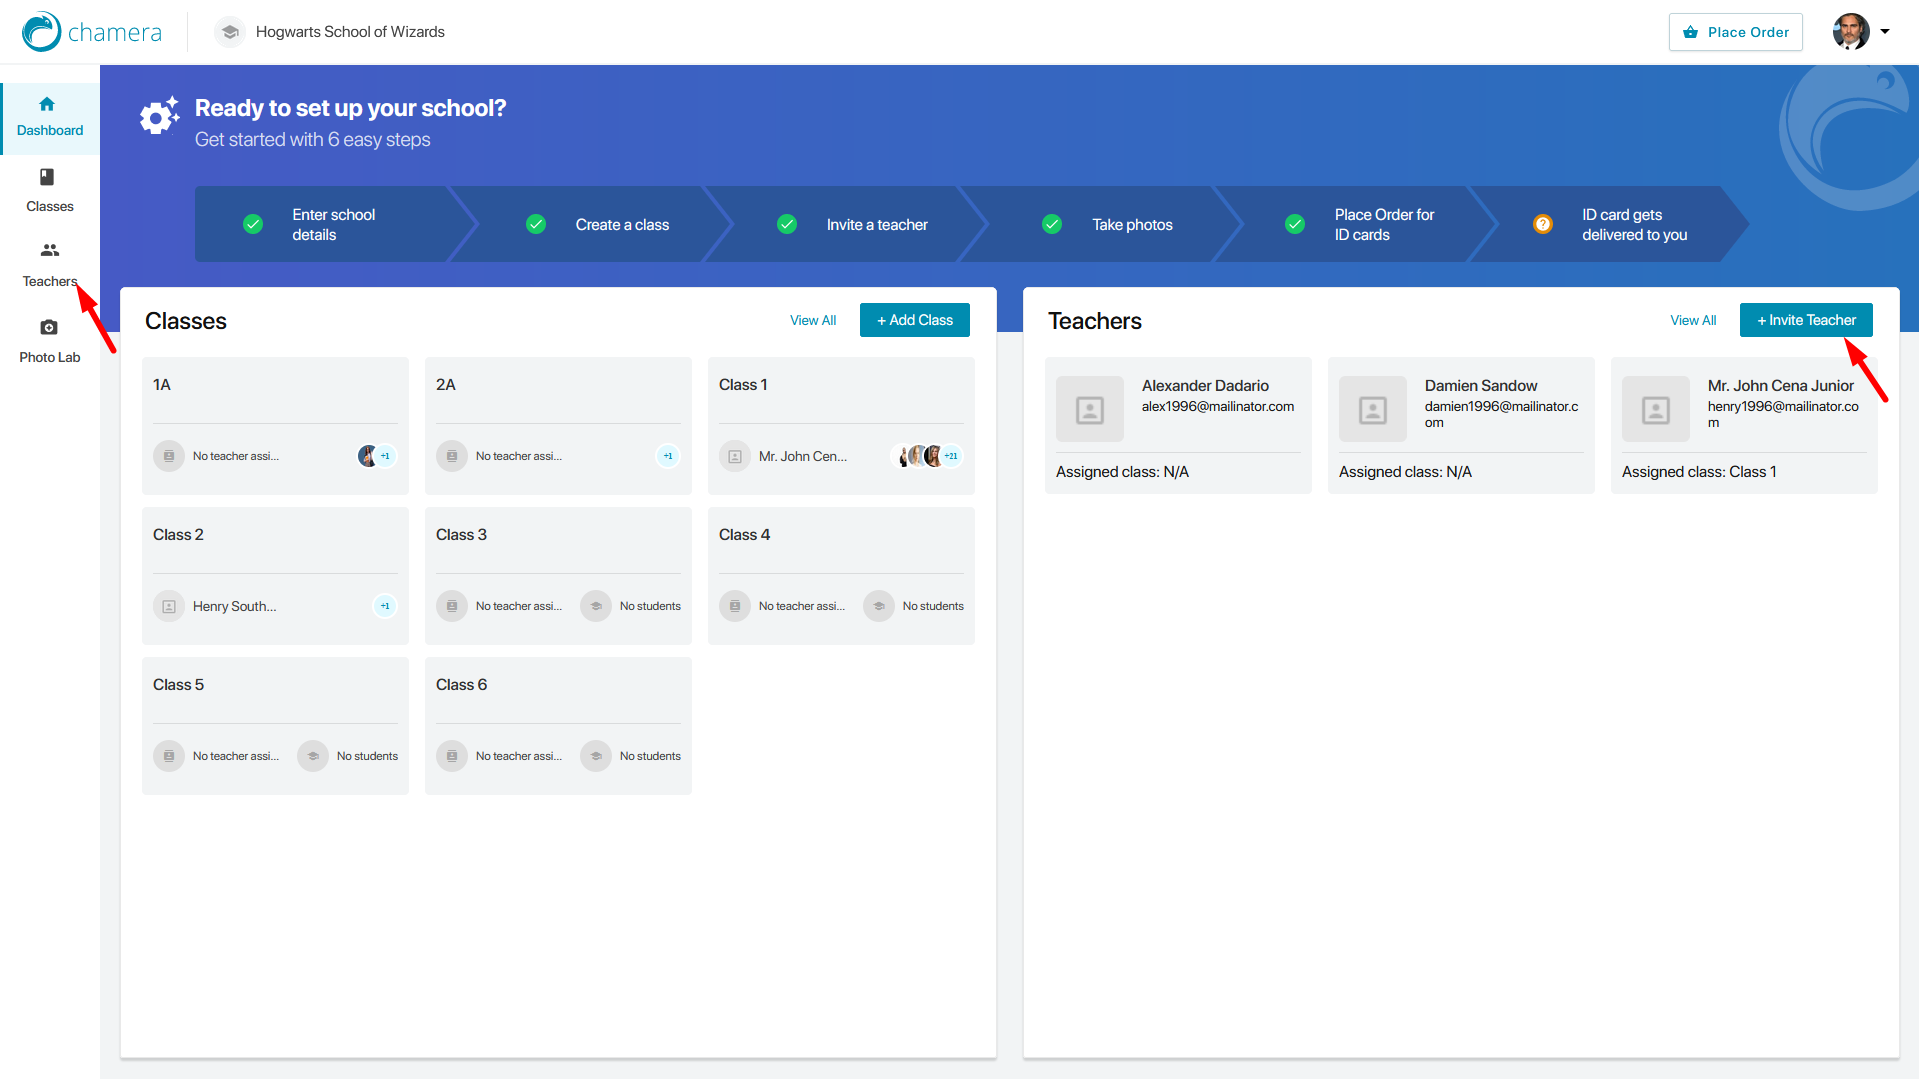Open Alexander Dadario teacher name

pos(1205,386)
